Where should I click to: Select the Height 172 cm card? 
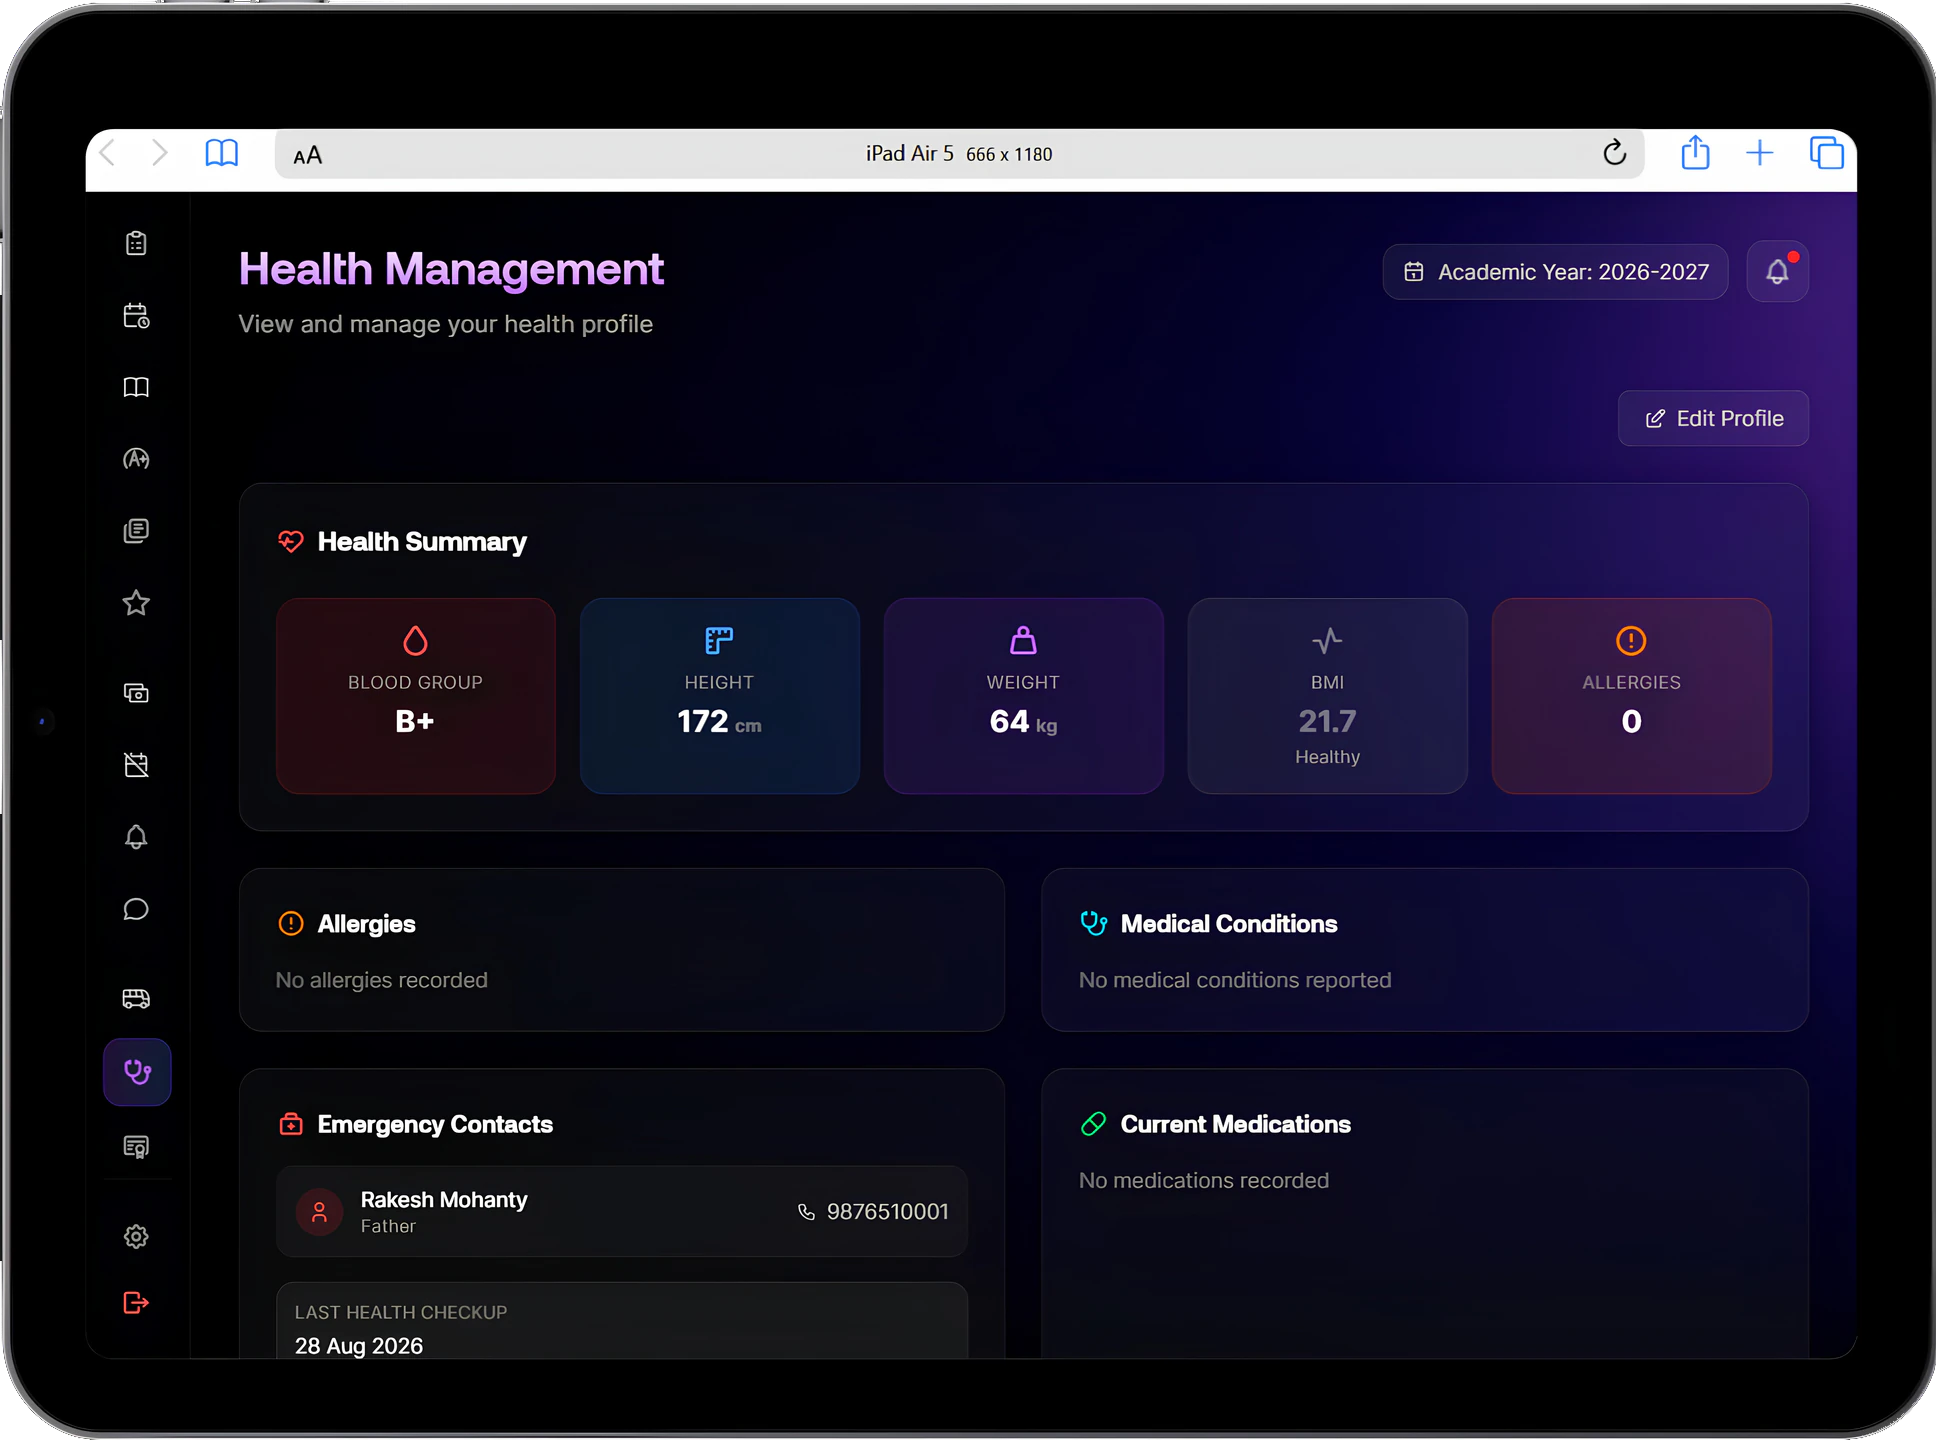click(720, 696)
